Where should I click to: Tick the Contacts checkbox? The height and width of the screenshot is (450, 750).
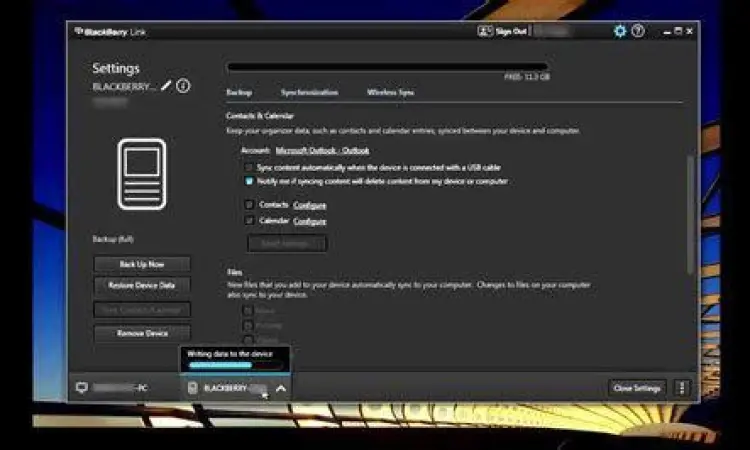click(x=249, y=205)
